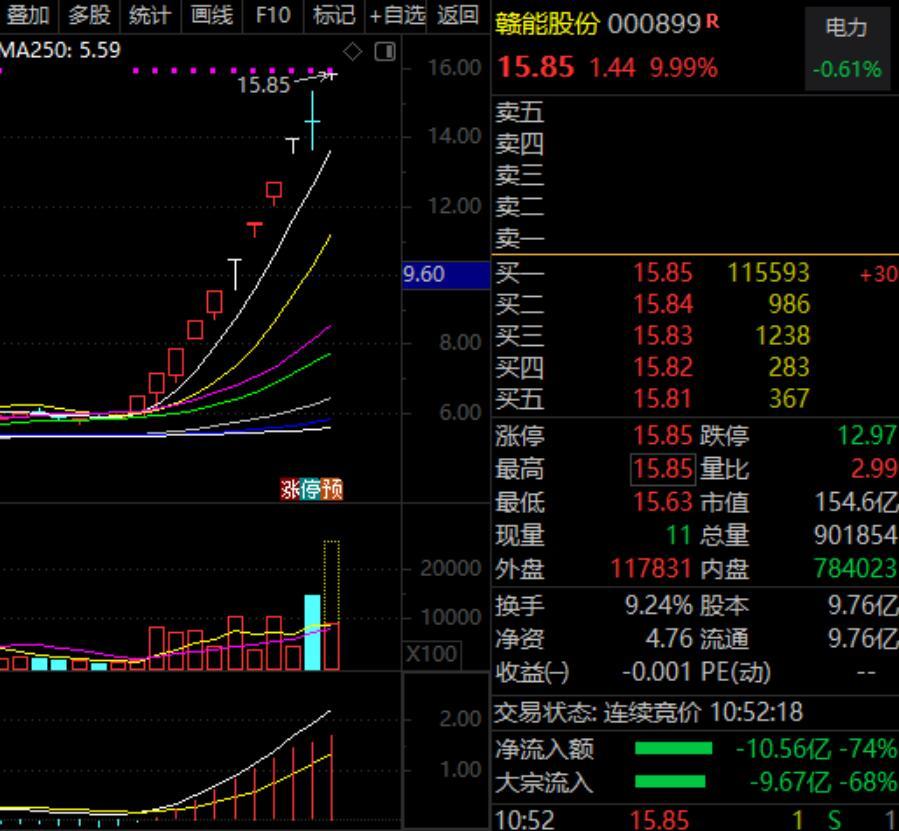Click the 量比 value 2.99
The width and height of the screenshot is (899, 831).
tap(873, 469)
